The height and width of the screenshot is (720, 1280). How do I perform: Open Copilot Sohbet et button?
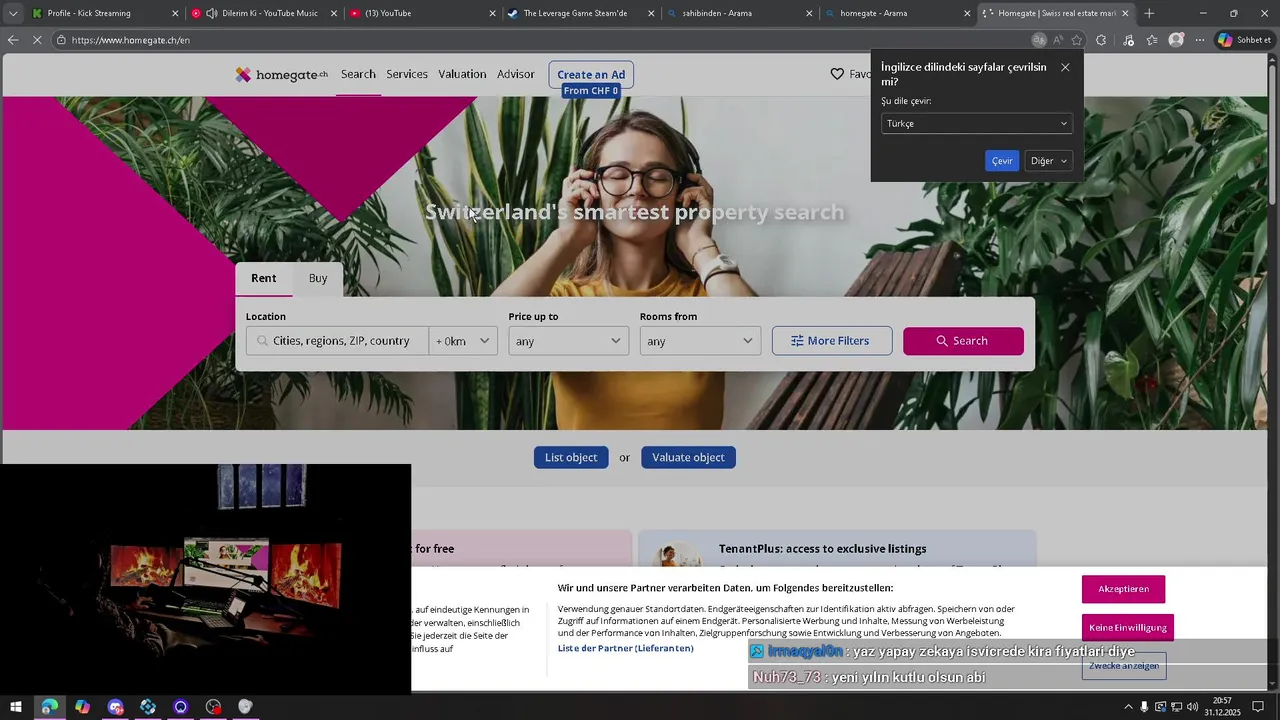pos(1244,40)
